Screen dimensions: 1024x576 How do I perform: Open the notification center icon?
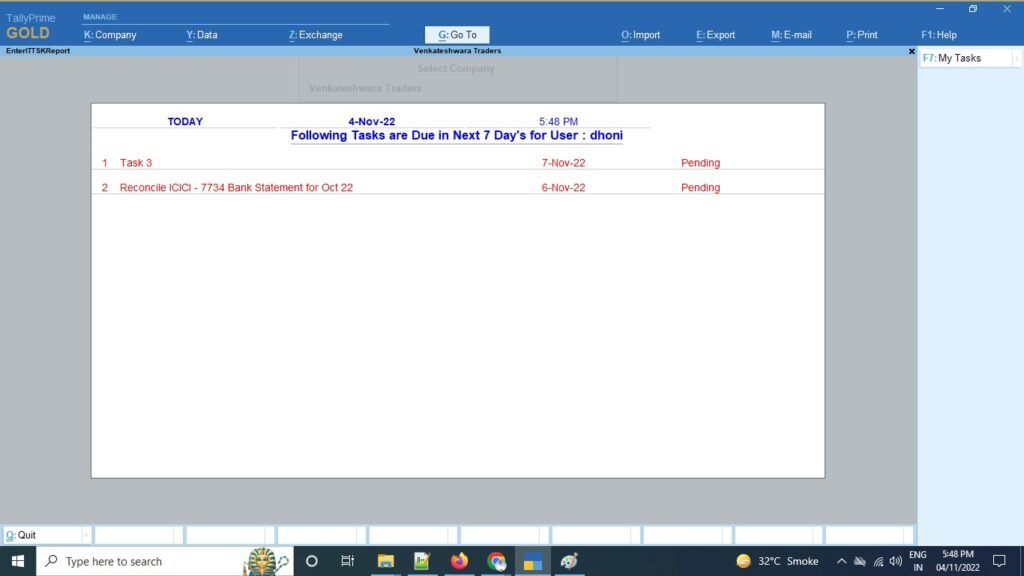pyautogui.click(x=998, y=561)
